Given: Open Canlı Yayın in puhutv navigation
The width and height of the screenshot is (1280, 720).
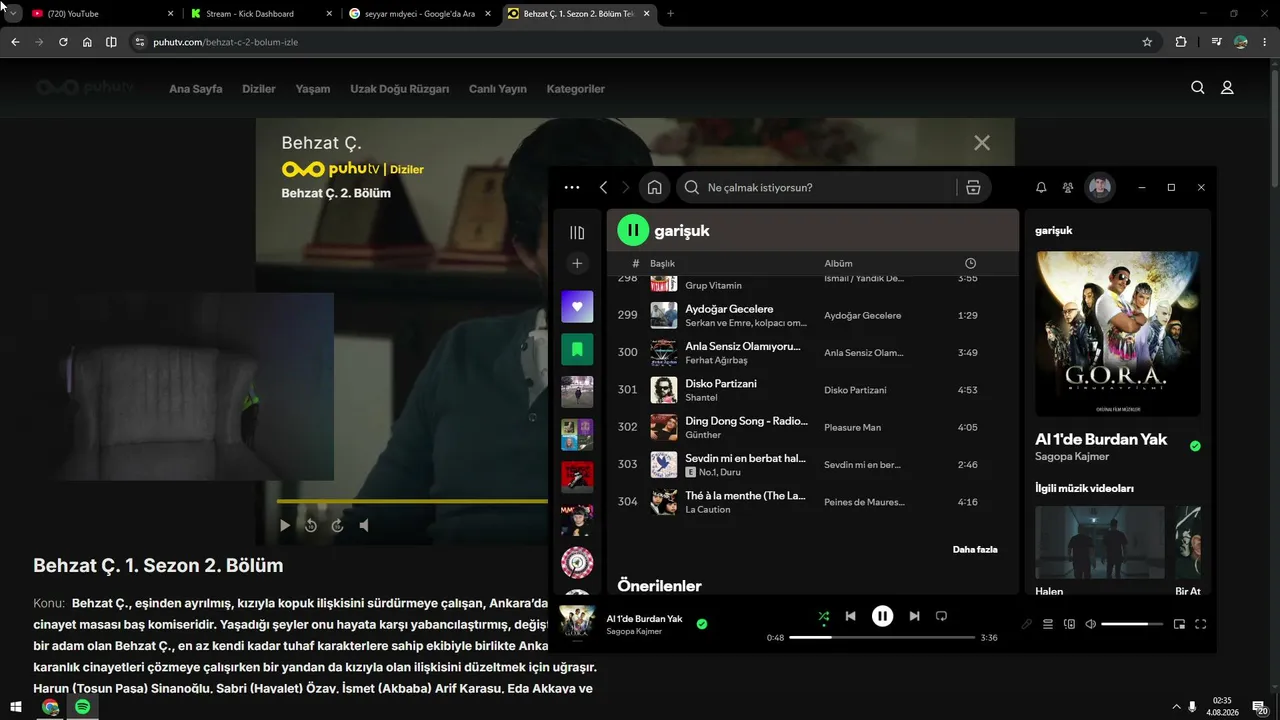Looking at the screenshot, I should (498, 89).
